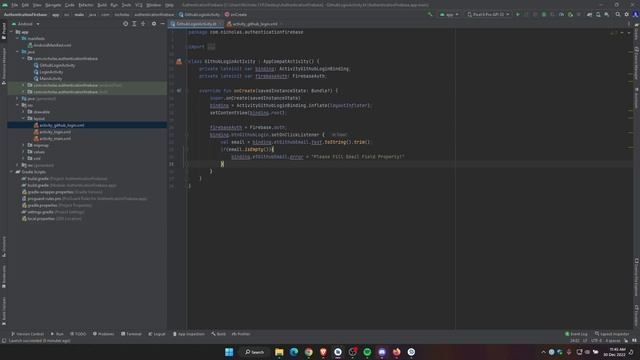The width and height of the screenshot is (640, 360).
Task: Toggle the TODO tool window
Action: (x=78, y=334)
